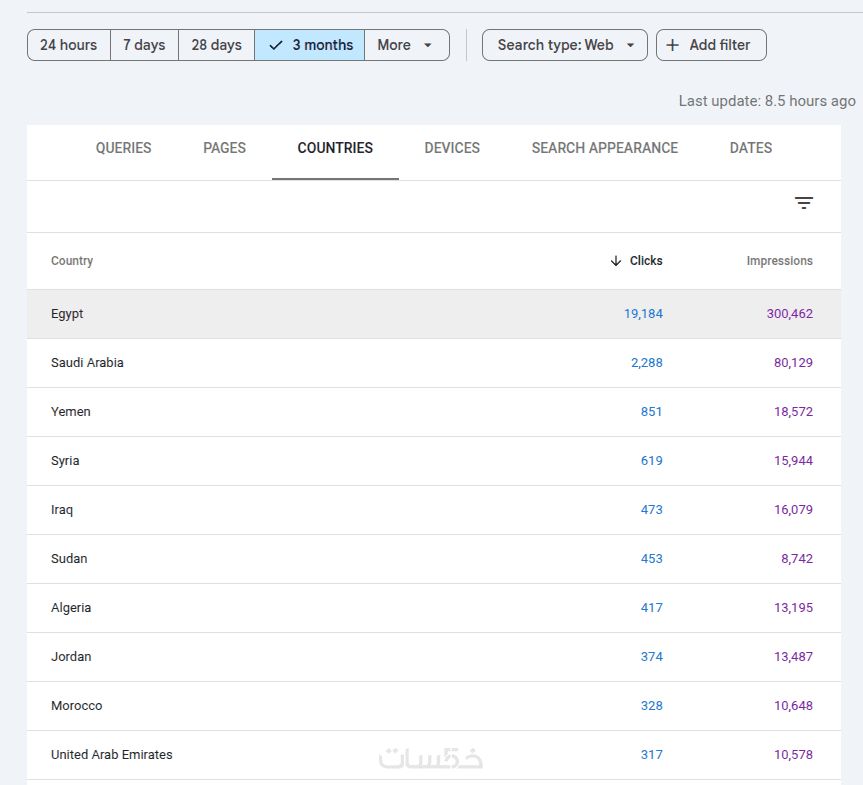Open the Search Appearance tab
Screen dimensions: 863x785
(605, 148)
